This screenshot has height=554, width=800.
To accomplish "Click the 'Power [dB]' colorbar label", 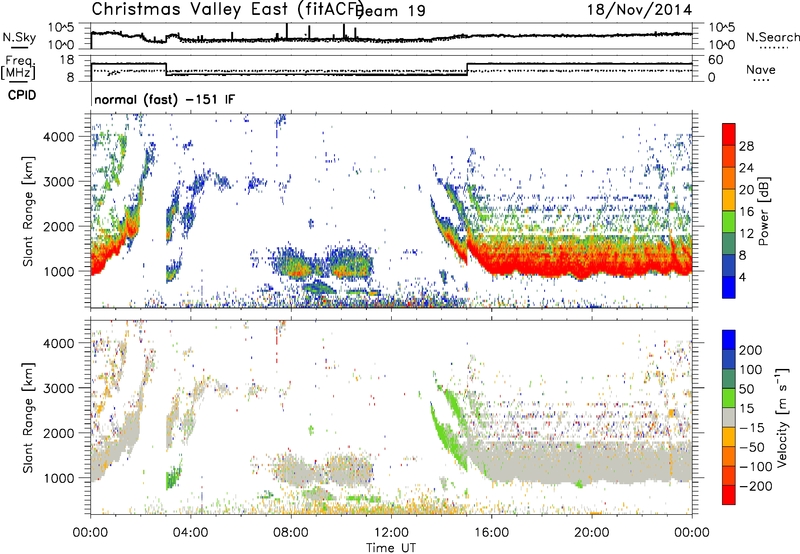I will coord(763,211).
